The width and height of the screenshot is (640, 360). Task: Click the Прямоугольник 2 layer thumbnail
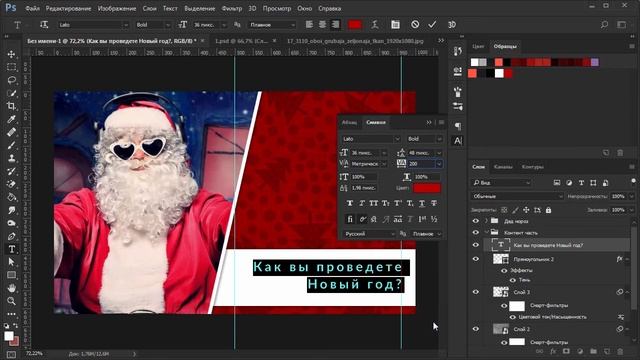click(x=501, y=259)
